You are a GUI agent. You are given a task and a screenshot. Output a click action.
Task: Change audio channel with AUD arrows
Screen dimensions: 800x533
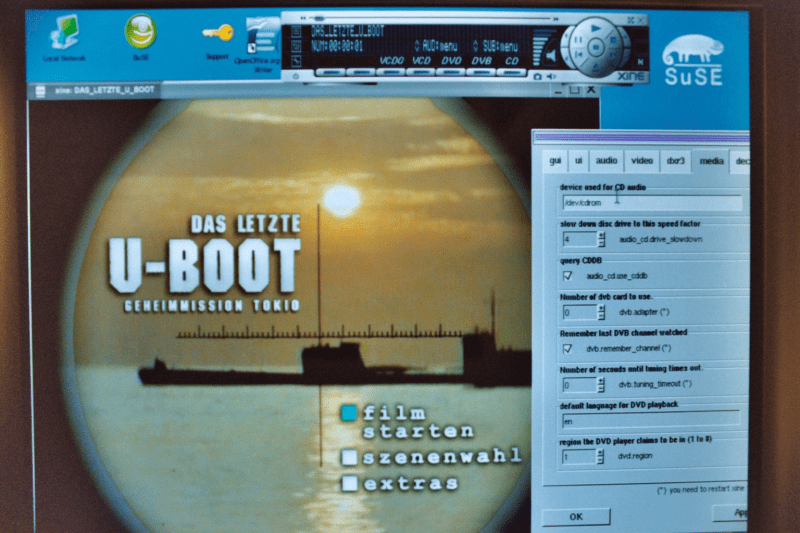[417, 46]
